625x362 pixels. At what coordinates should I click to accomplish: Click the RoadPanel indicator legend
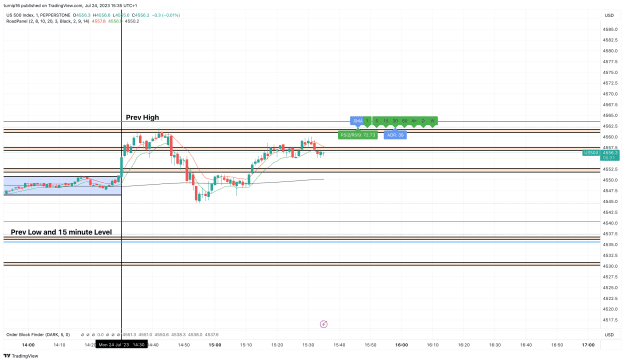click(47, 21)
